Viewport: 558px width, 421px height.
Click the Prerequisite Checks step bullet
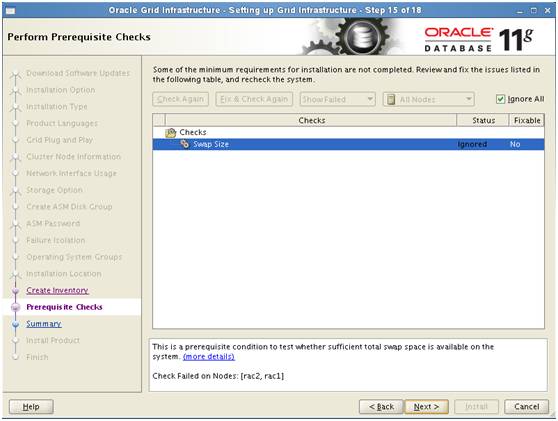(15, 307)
